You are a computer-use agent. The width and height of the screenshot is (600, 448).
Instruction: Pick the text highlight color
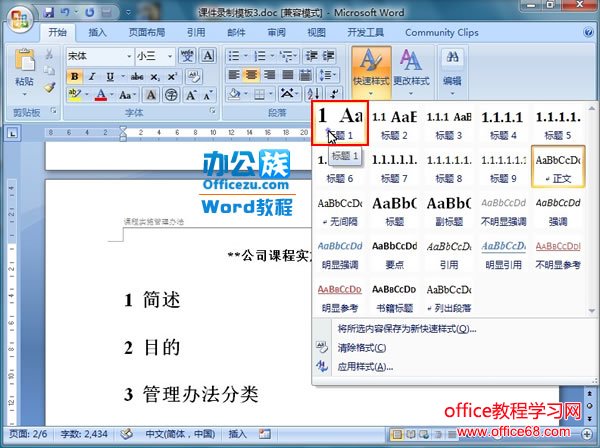click(x=75, y=94)
